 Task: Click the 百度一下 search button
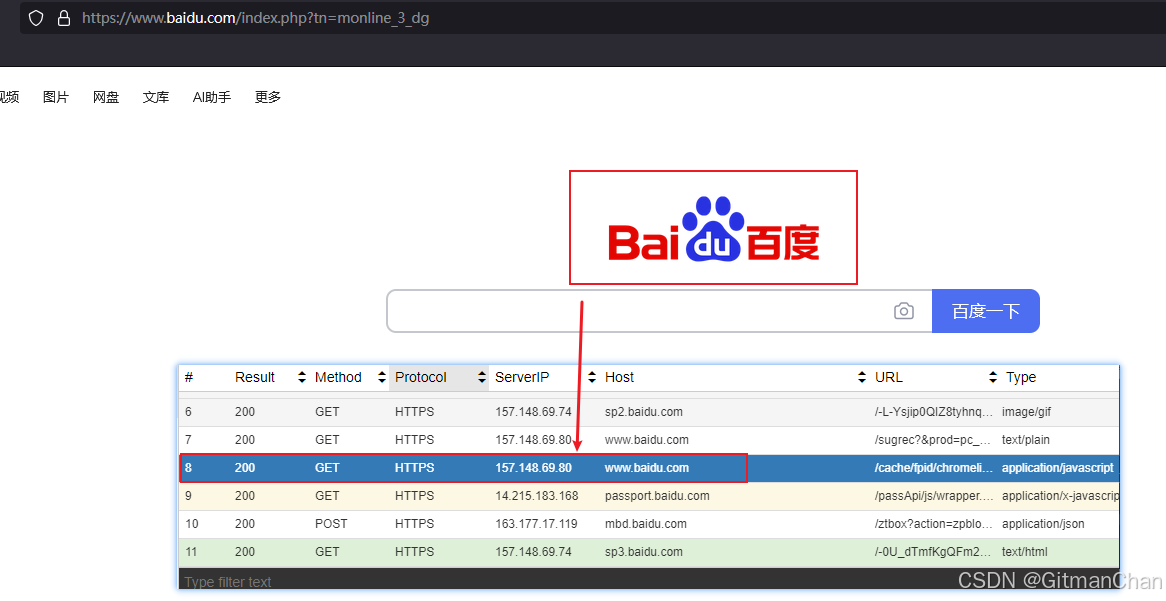pos(985,311)
